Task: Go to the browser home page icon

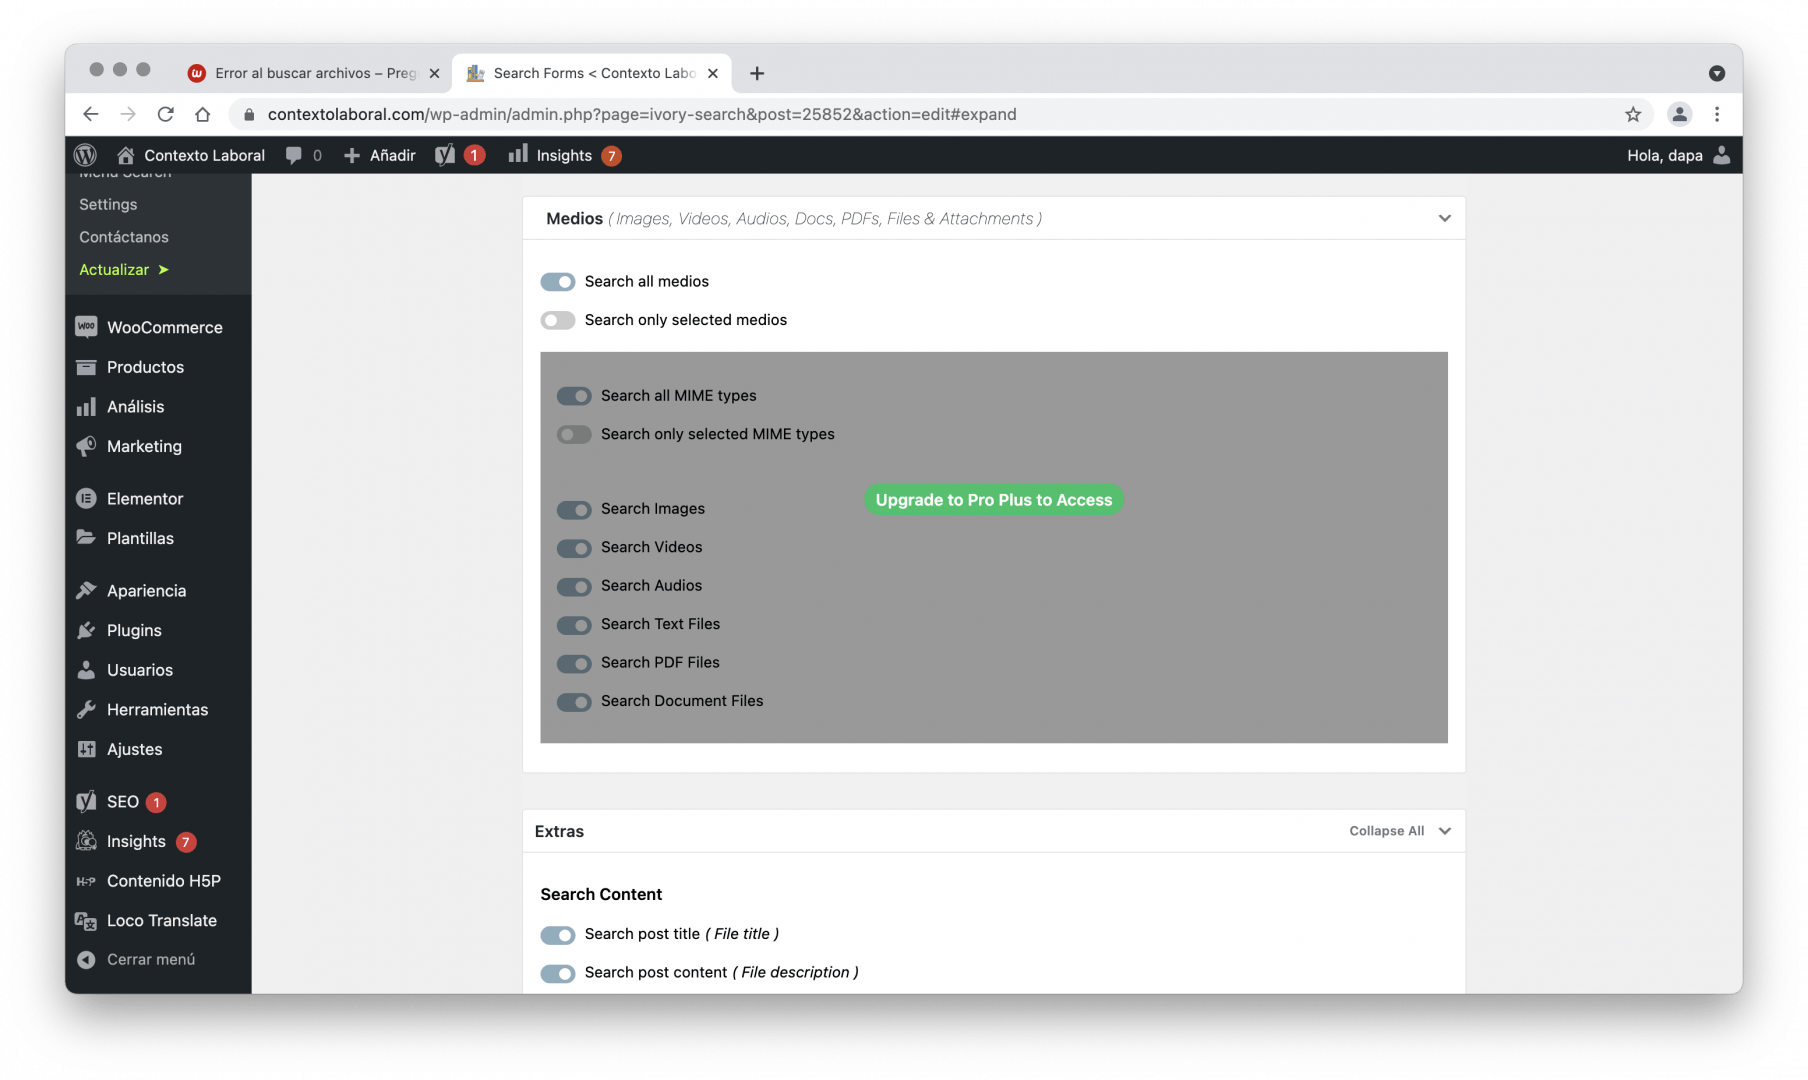Action: tap(203, 114)
